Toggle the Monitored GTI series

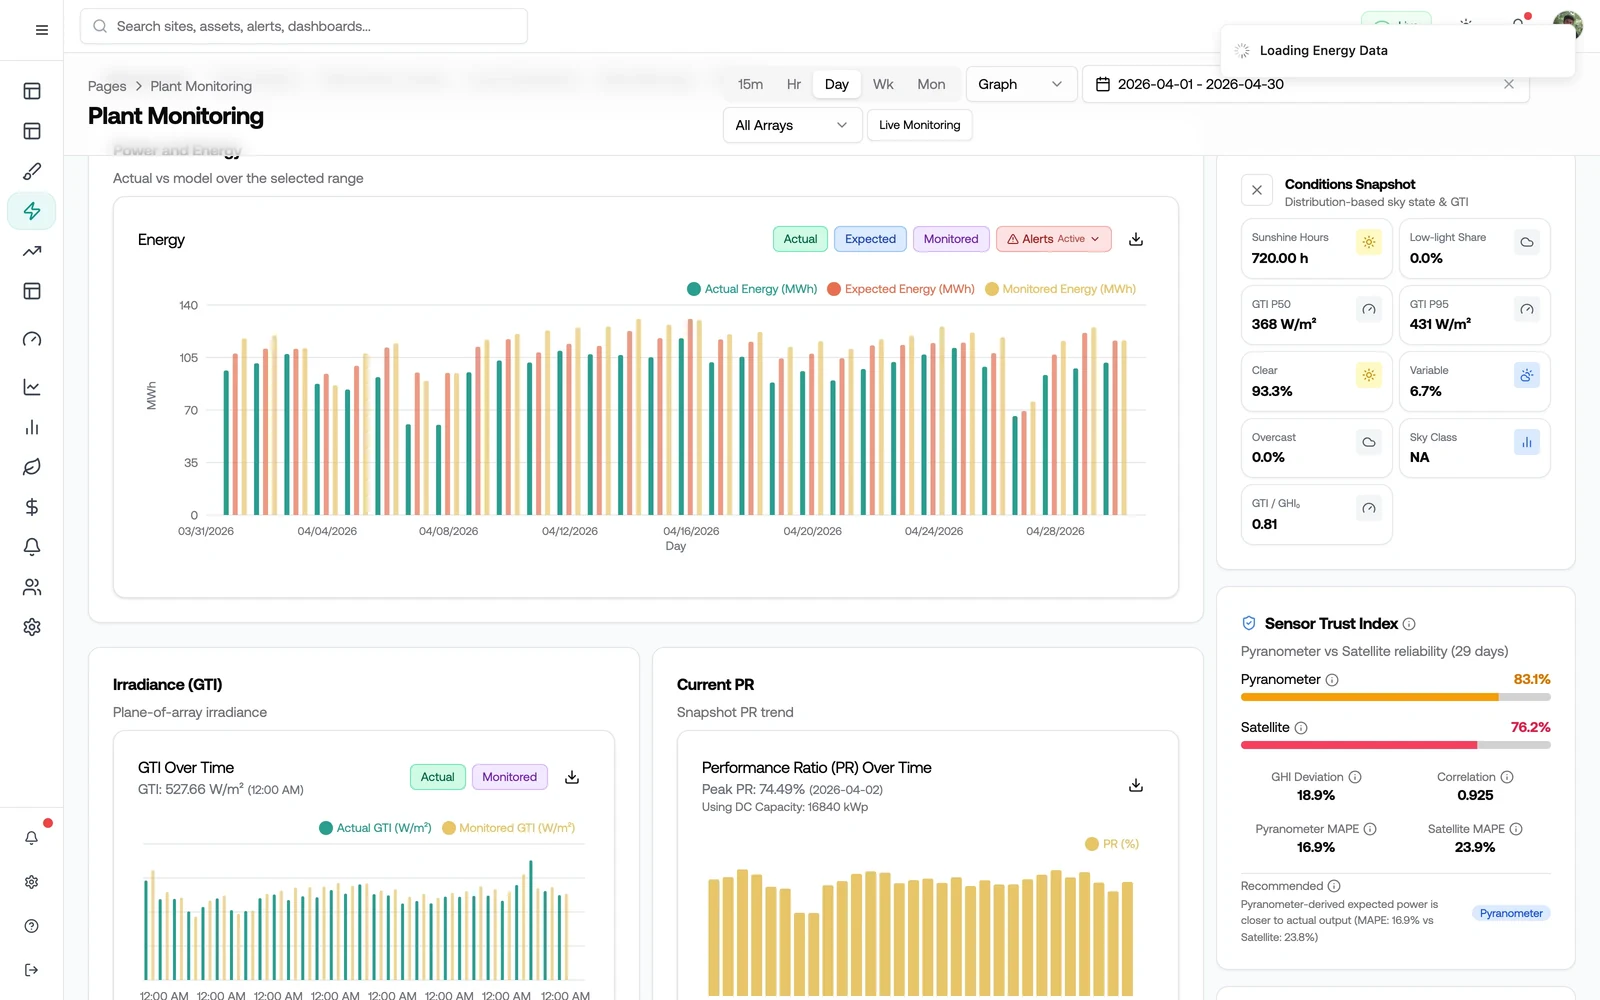[x=509, y=777]
